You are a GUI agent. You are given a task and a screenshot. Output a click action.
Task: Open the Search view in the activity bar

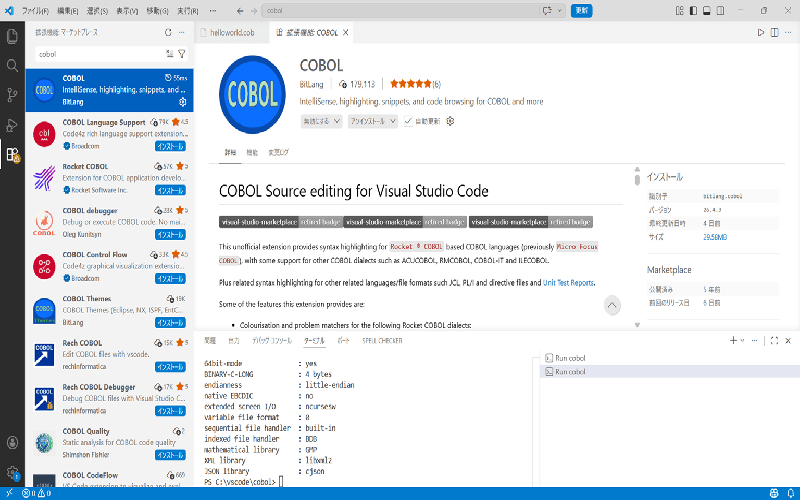coord(12,65)
